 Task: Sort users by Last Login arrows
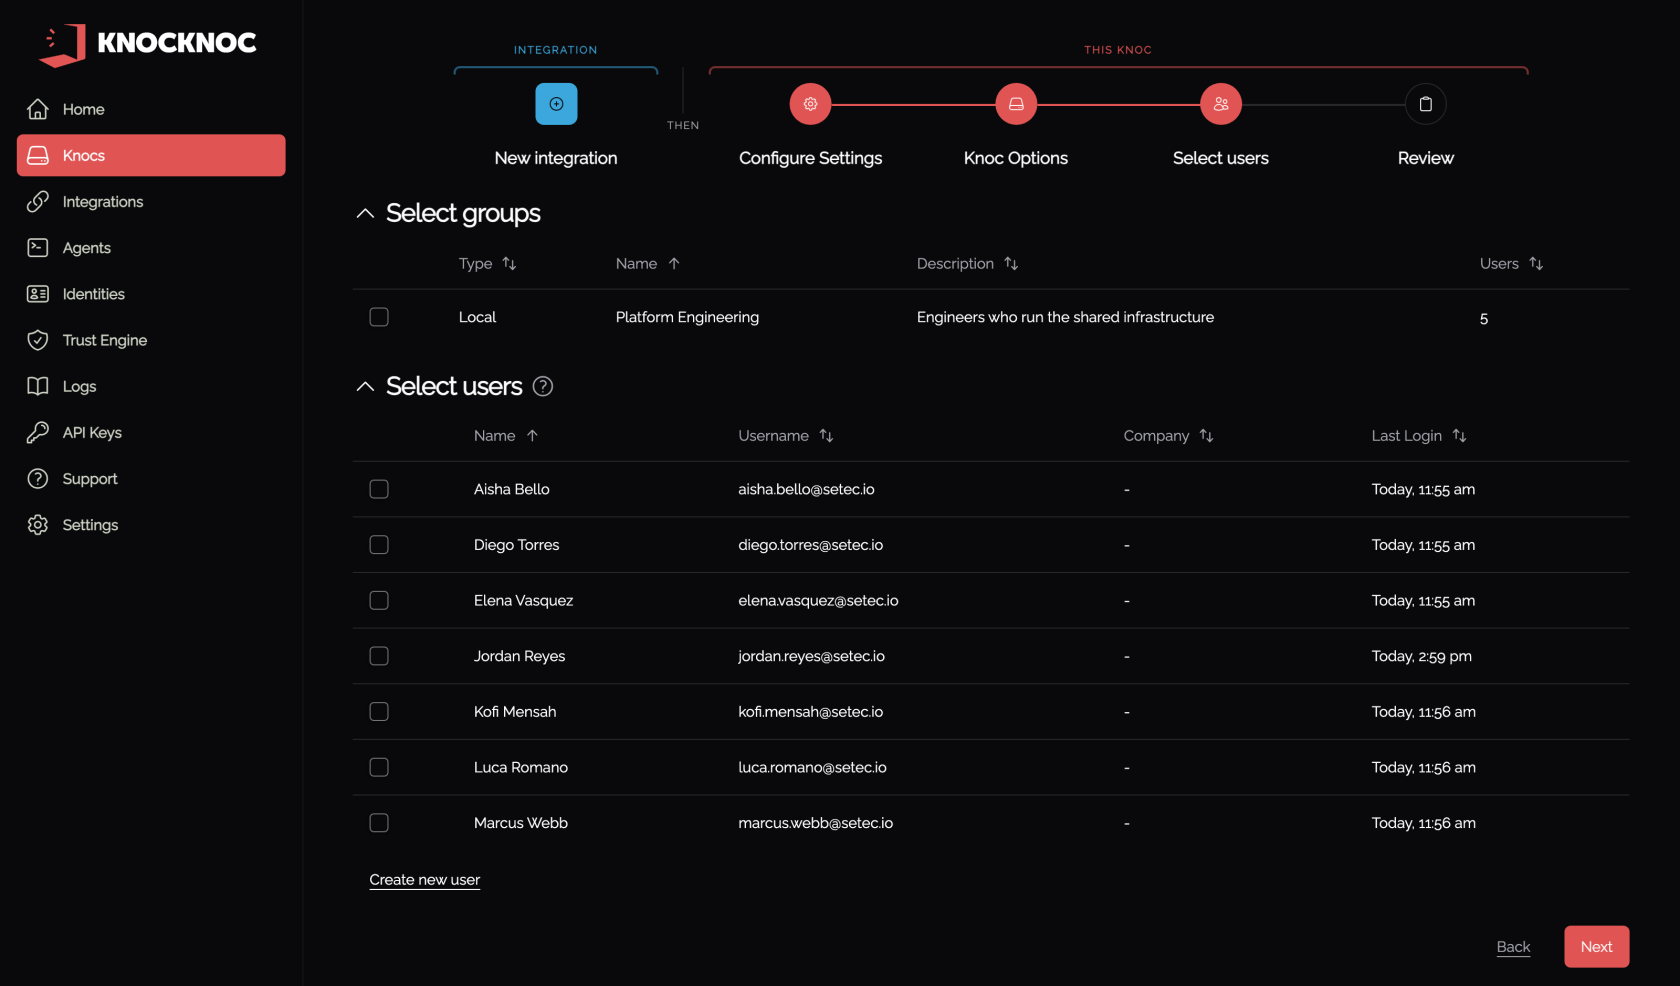pyautogui.click(x=1459, y=435)
